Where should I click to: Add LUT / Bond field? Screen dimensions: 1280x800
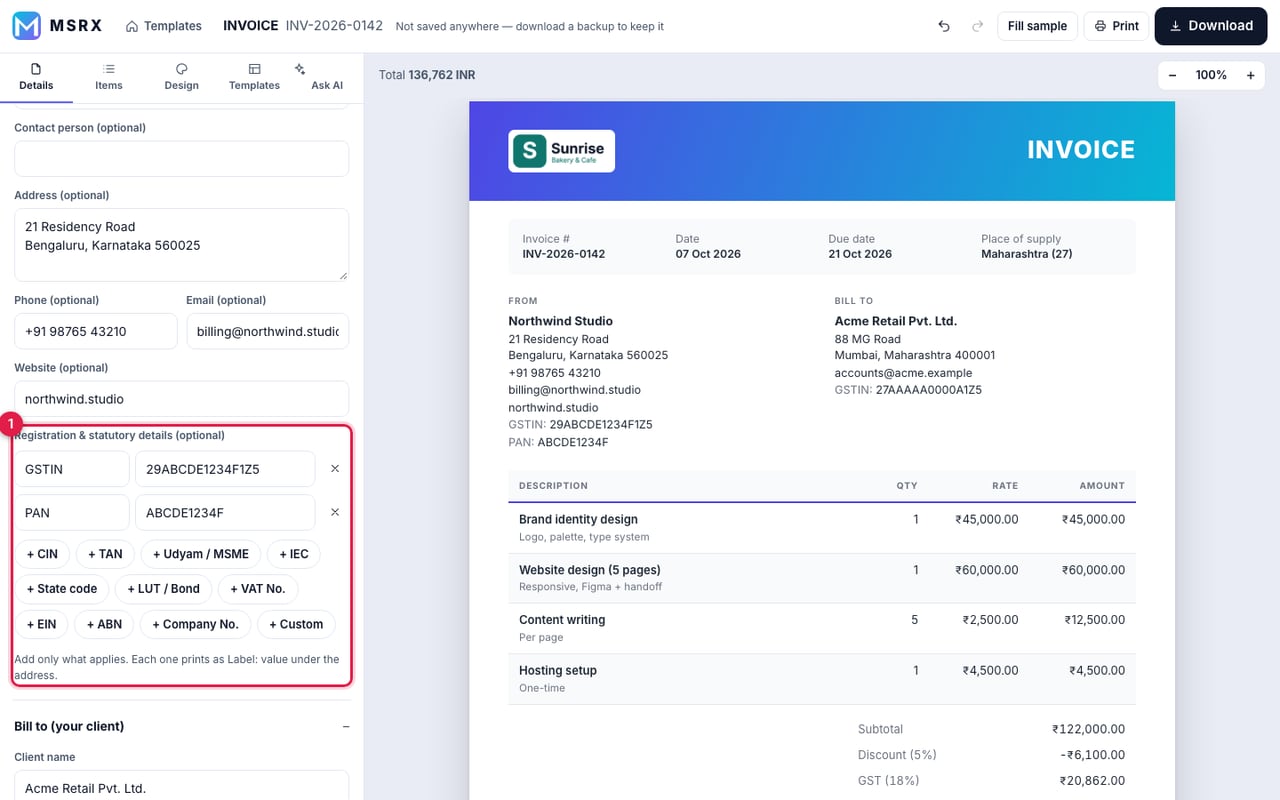(x=164, y=589)
